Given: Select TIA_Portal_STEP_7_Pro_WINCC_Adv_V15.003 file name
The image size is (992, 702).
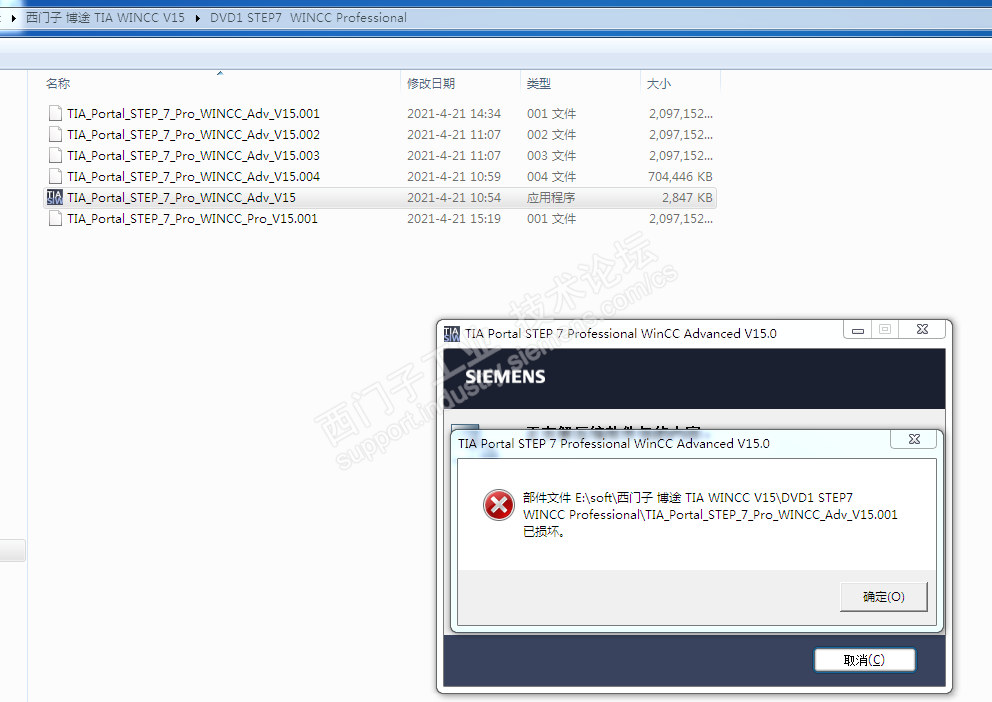Looking at the screenshot, I should click(x=194, y=156).
